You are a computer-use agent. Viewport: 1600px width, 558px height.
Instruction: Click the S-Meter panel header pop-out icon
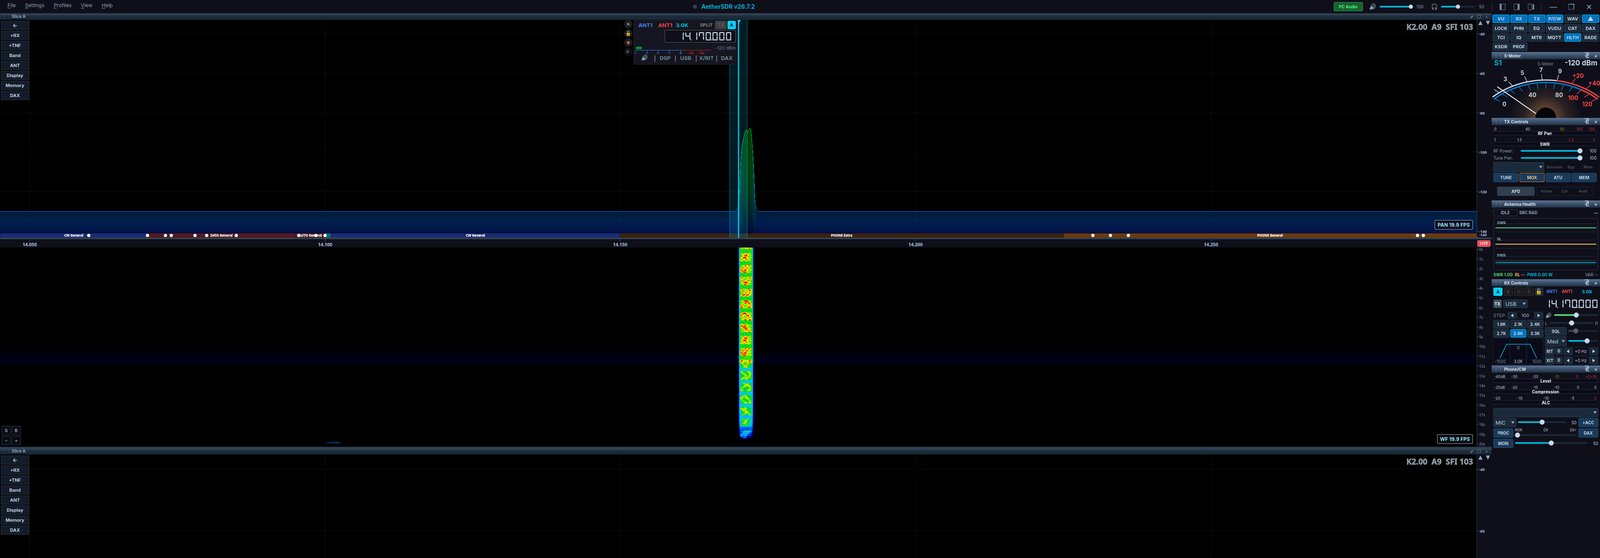[x=1586, y=56]
